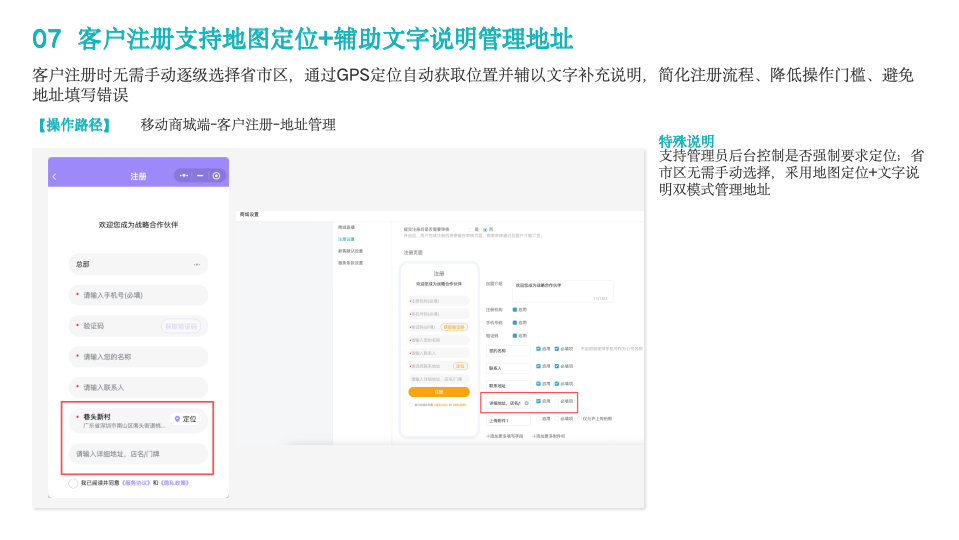
Task: Click orange 获取验证码 badge in preview phone
Action: 454,327
